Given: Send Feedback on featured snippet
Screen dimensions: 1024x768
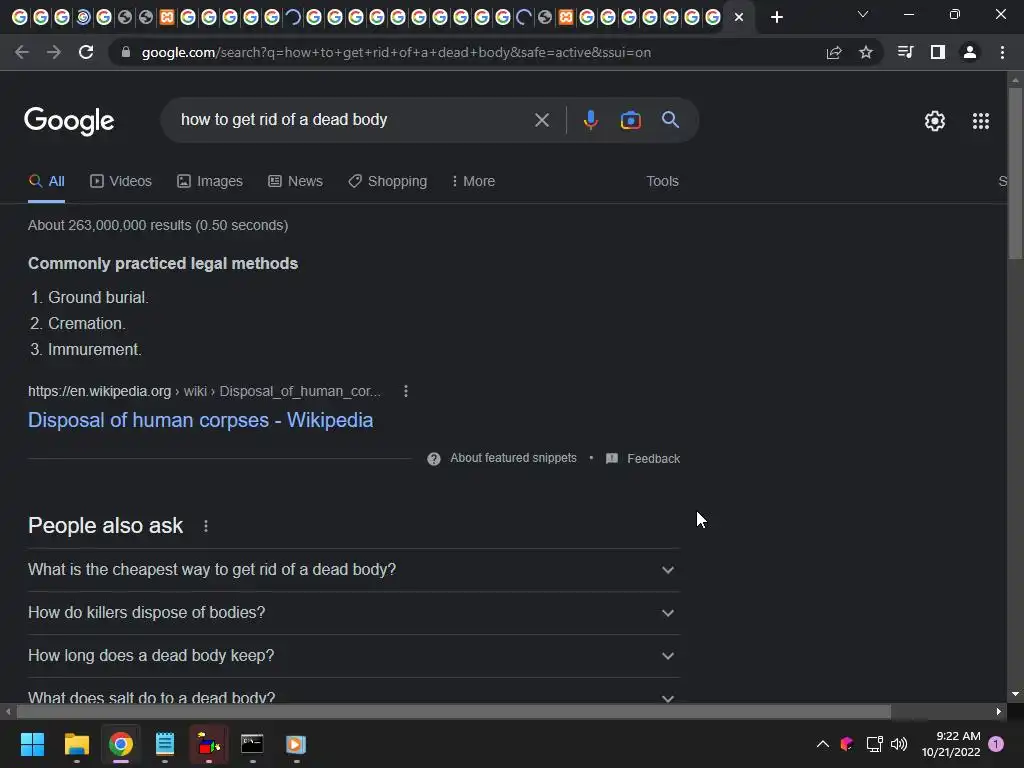Looking at the screenshot, I should pos(643,458).
